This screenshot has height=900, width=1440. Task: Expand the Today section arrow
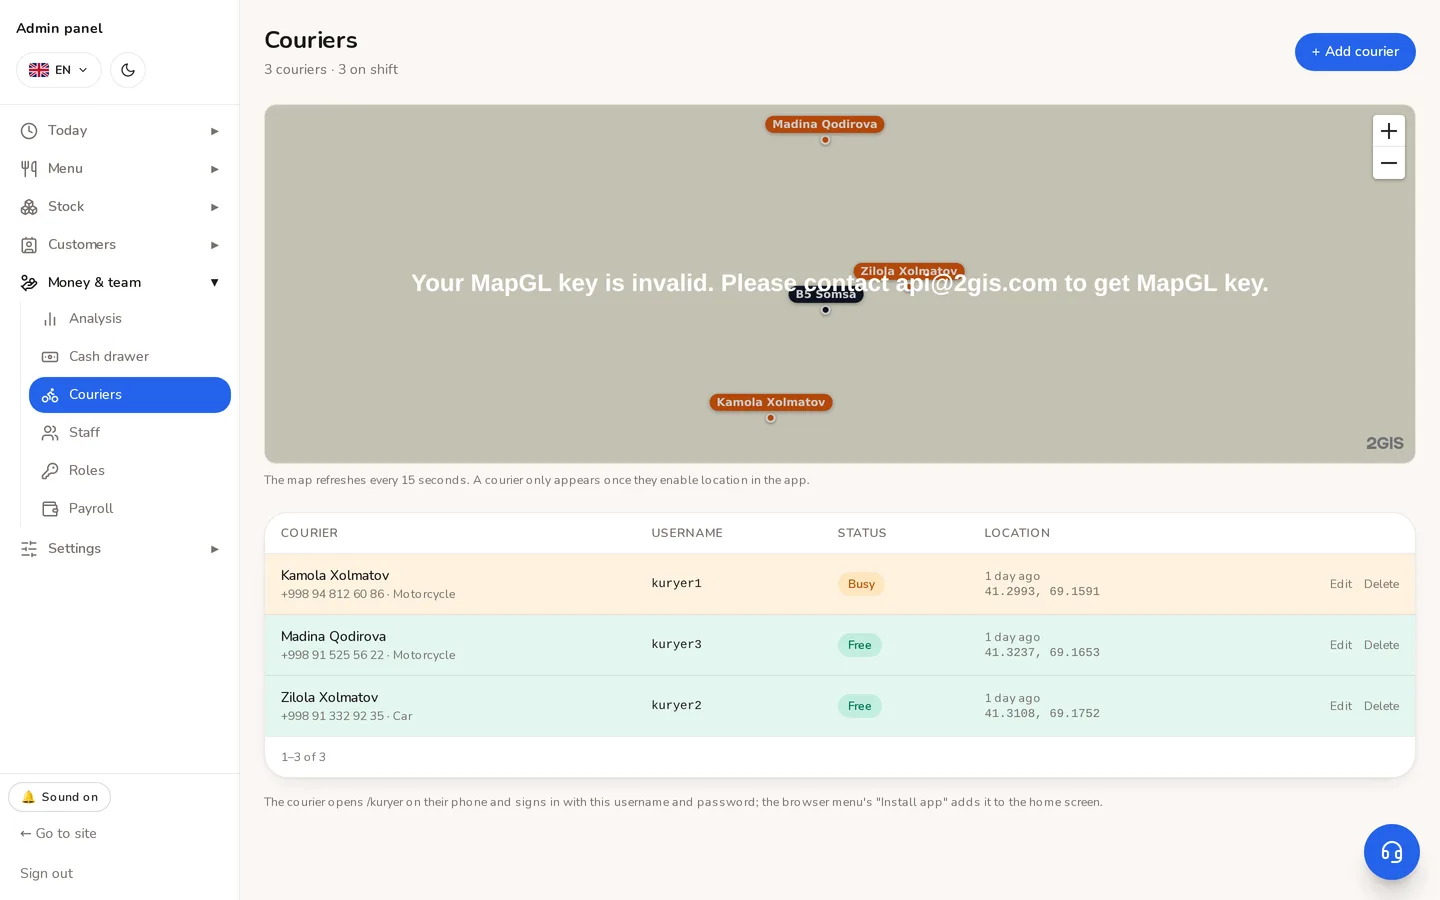214,131
